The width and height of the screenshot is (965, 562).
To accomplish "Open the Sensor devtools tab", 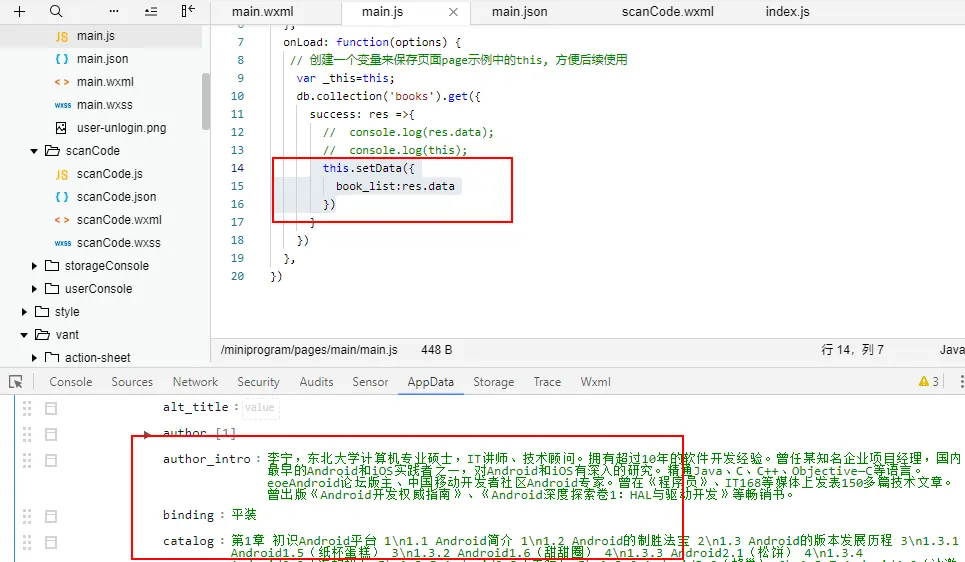I will tap(370, 382).
